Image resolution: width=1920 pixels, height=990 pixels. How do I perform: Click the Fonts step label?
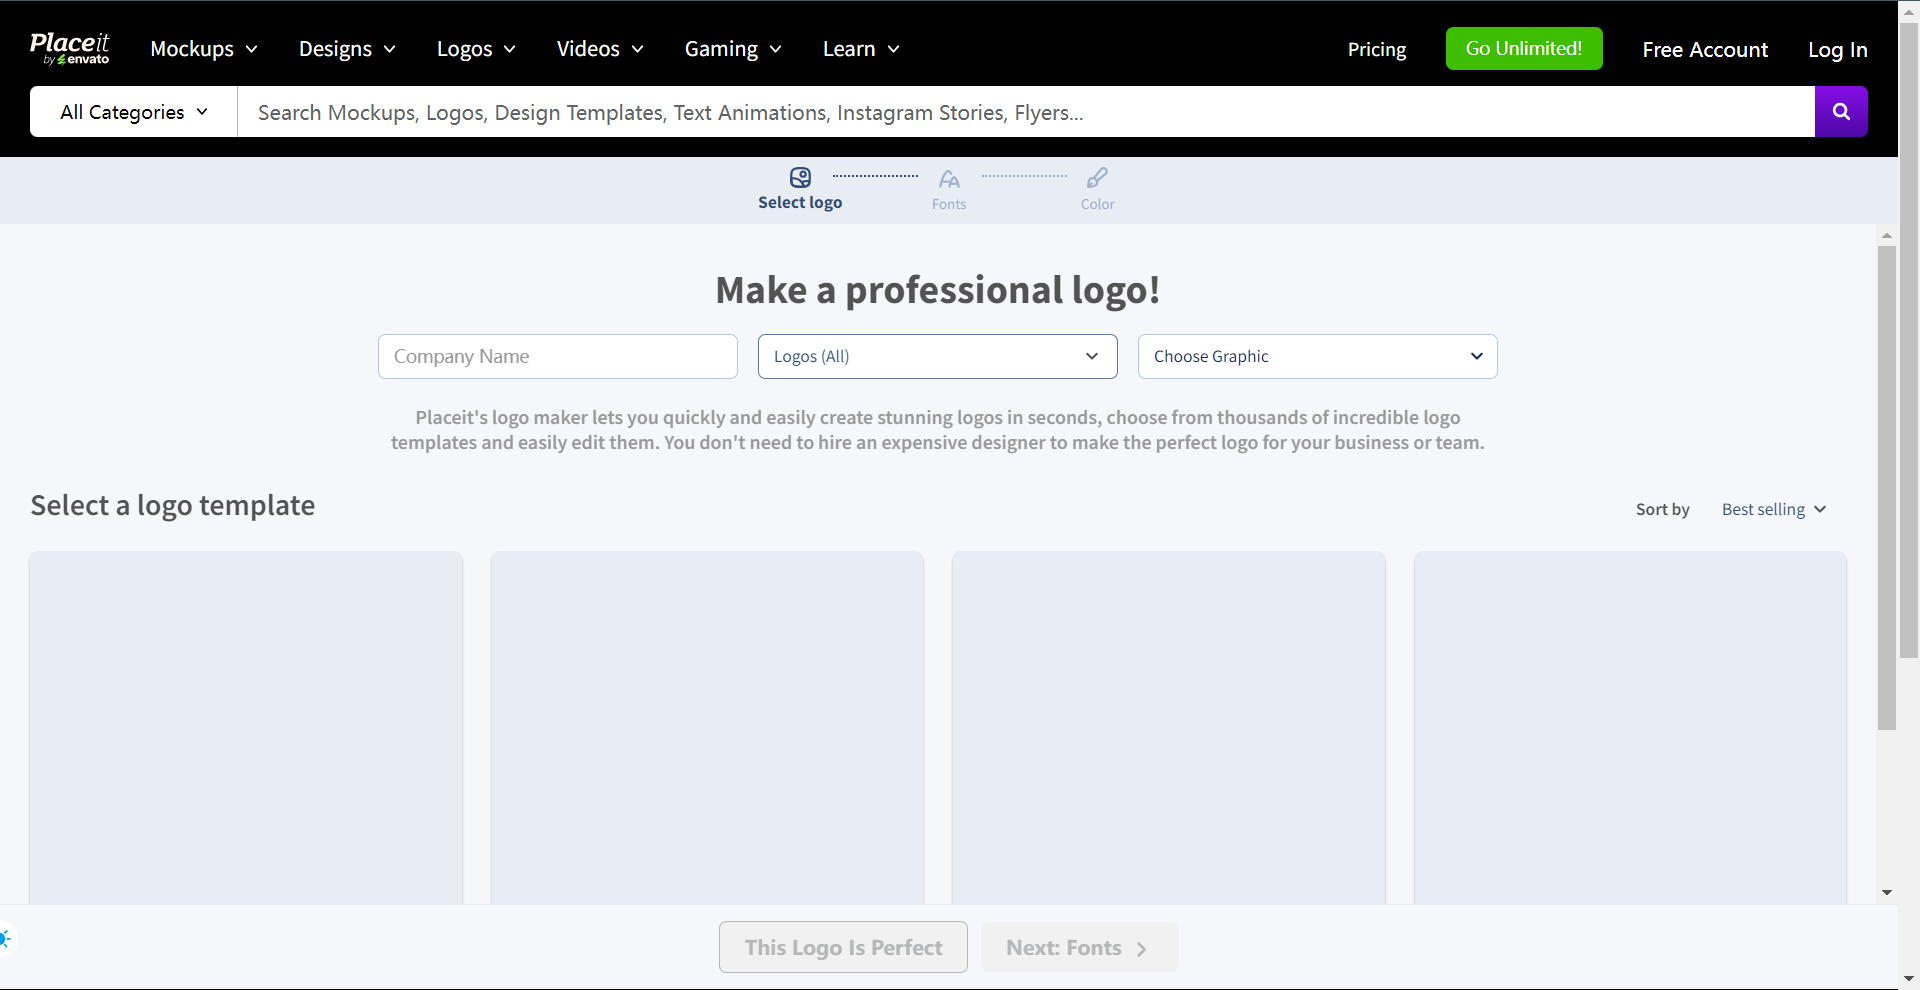(x=949, y=204)
